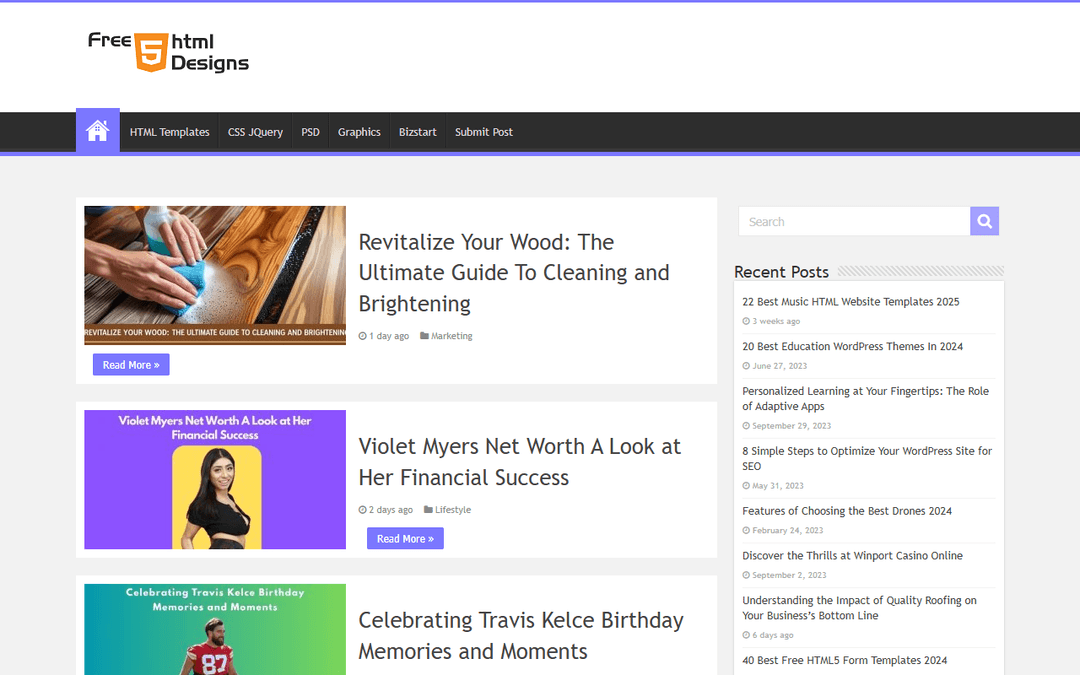Open the Bizstart menu item
Image resolution: width=1080 pixels, height=675 pixels.
coord(417,132)
